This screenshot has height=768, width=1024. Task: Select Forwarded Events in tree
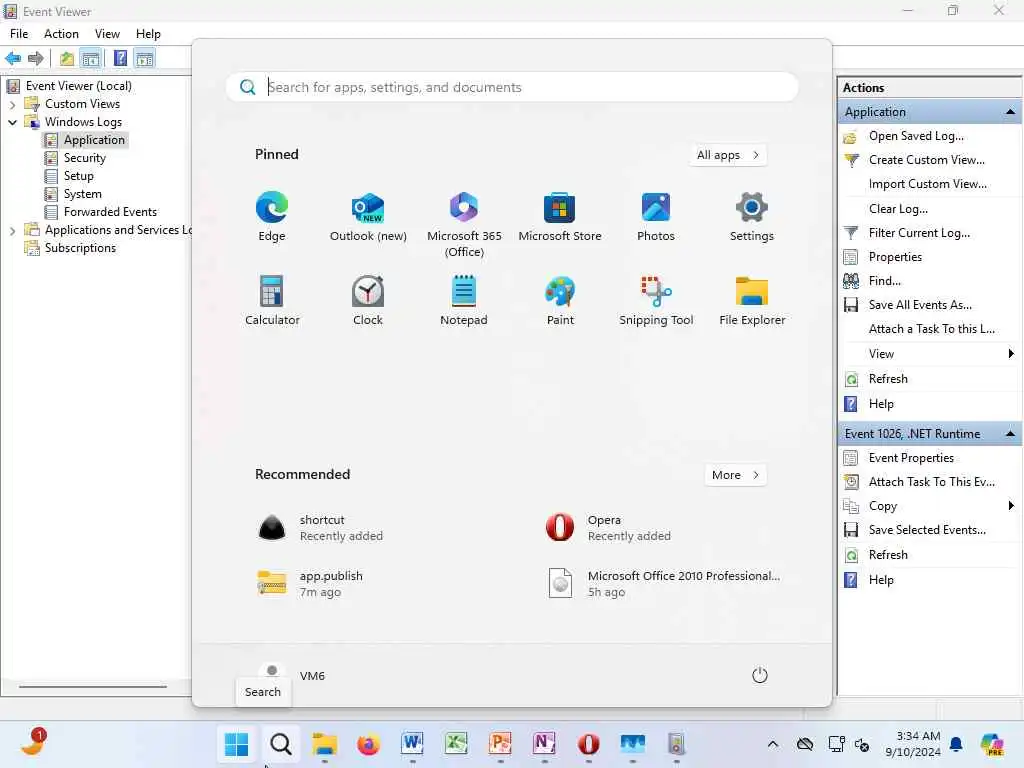click(110, 212)
